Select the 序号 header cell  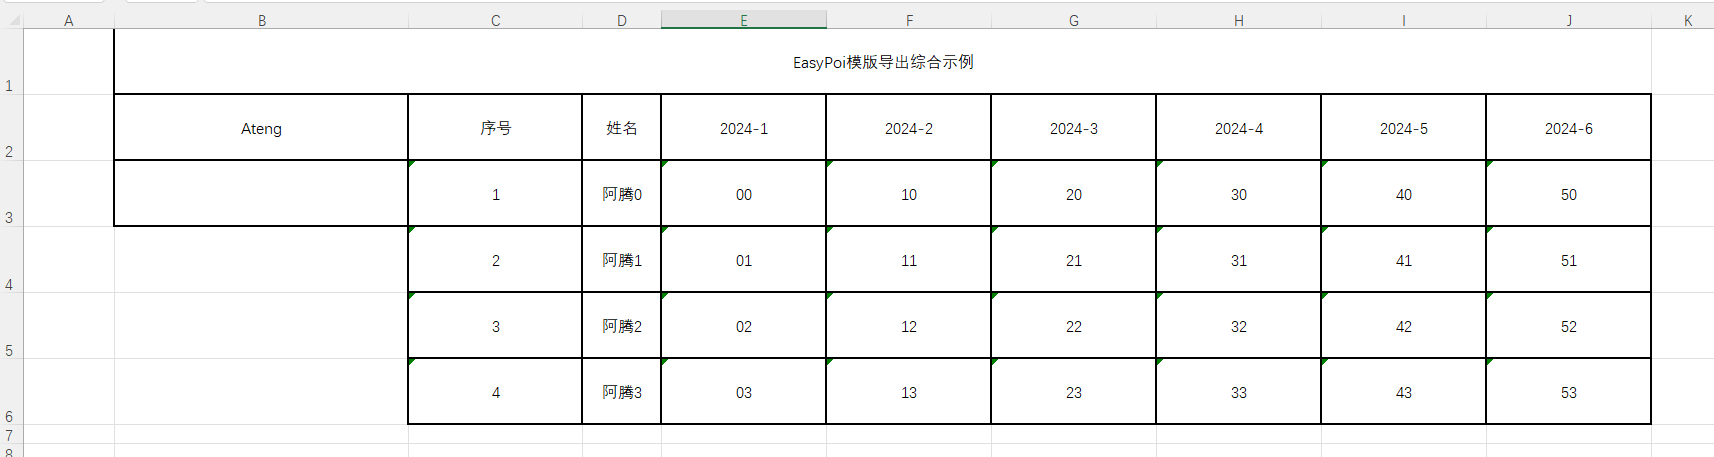coord(495,128)
